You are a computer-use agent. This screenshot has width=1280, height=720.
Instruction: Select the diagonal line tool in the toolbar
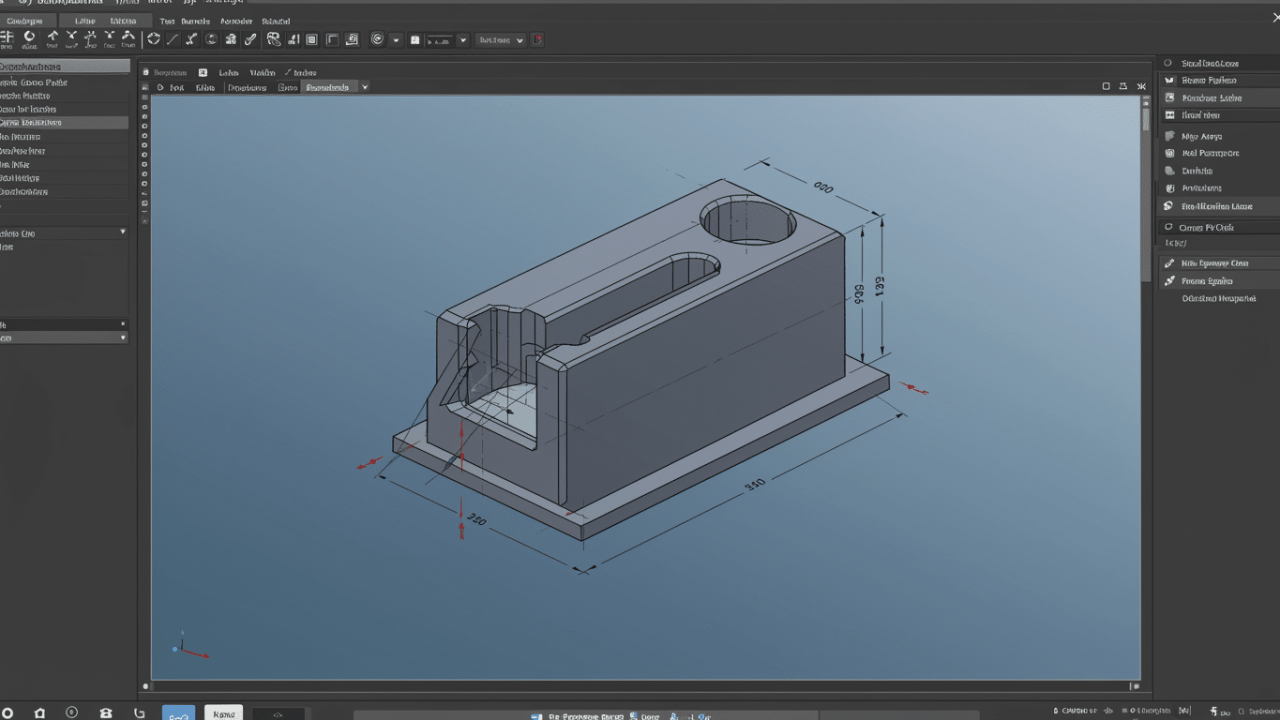click(x=172, y=39)
